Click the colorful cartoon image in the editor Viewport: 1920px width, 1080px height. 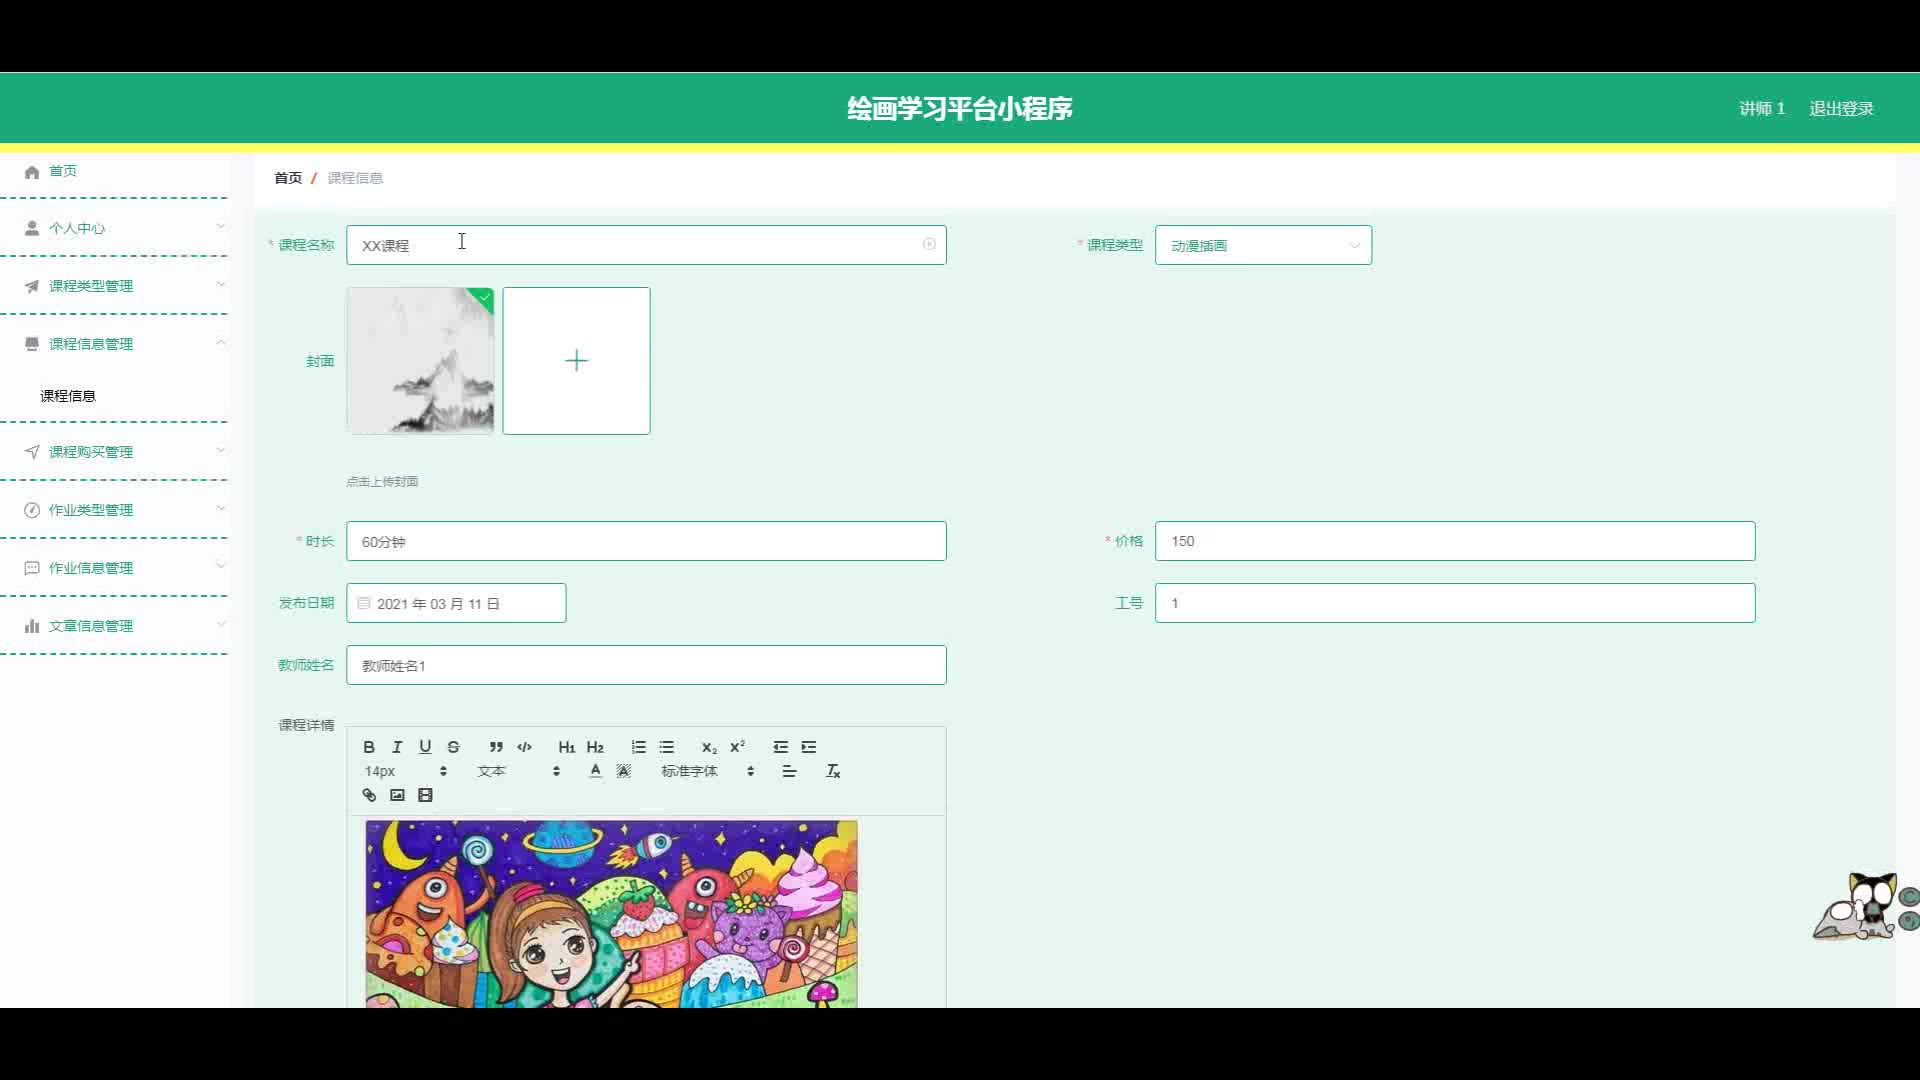click(x=611, y=914)
